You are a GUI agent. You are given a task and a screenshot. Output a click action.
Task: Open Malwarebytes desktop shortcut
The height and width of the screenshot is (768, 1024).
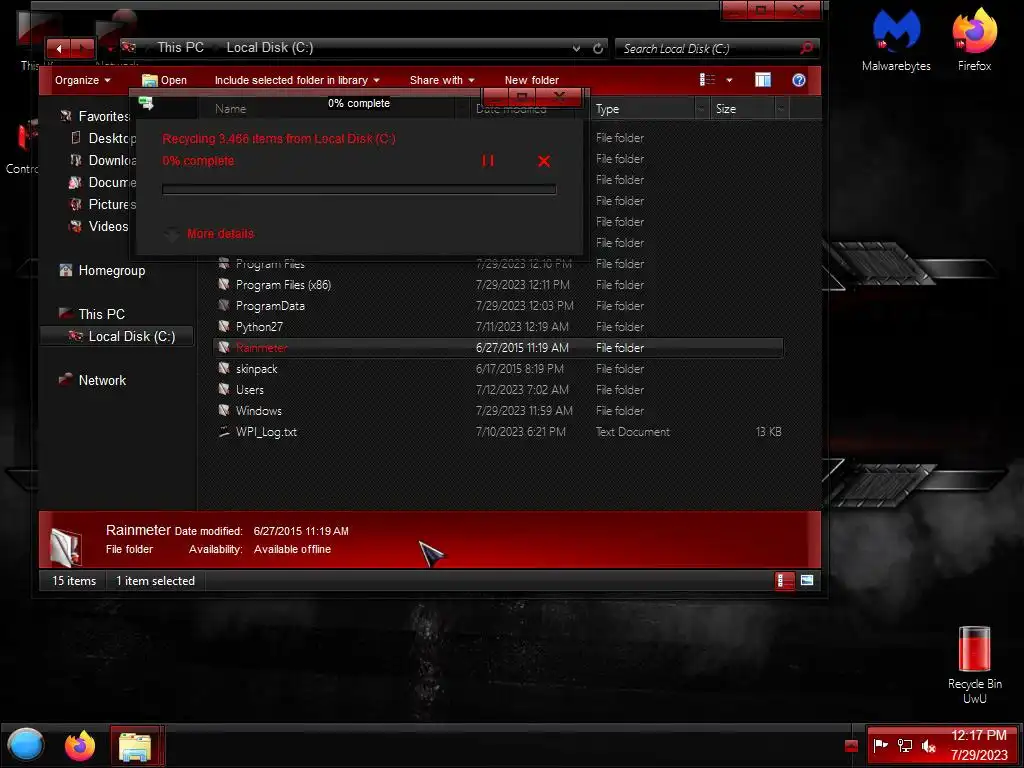coord(896,40)
